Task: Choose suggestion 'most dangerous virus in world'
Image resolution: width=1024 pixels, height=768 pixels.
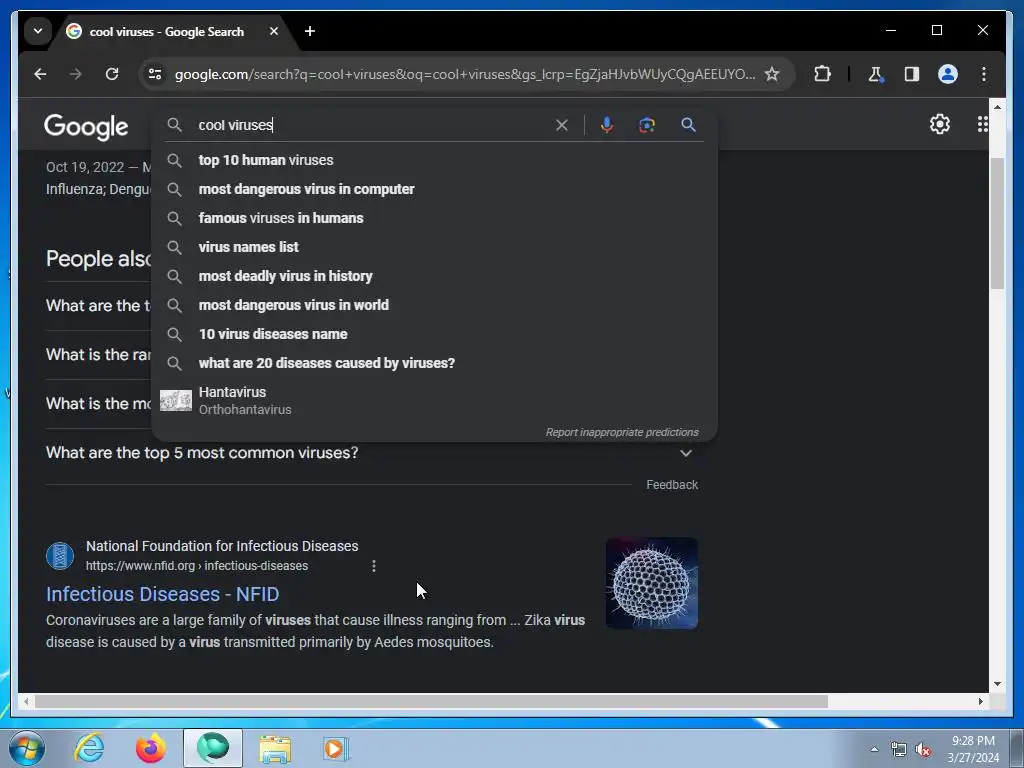Action: pos(434,305)
